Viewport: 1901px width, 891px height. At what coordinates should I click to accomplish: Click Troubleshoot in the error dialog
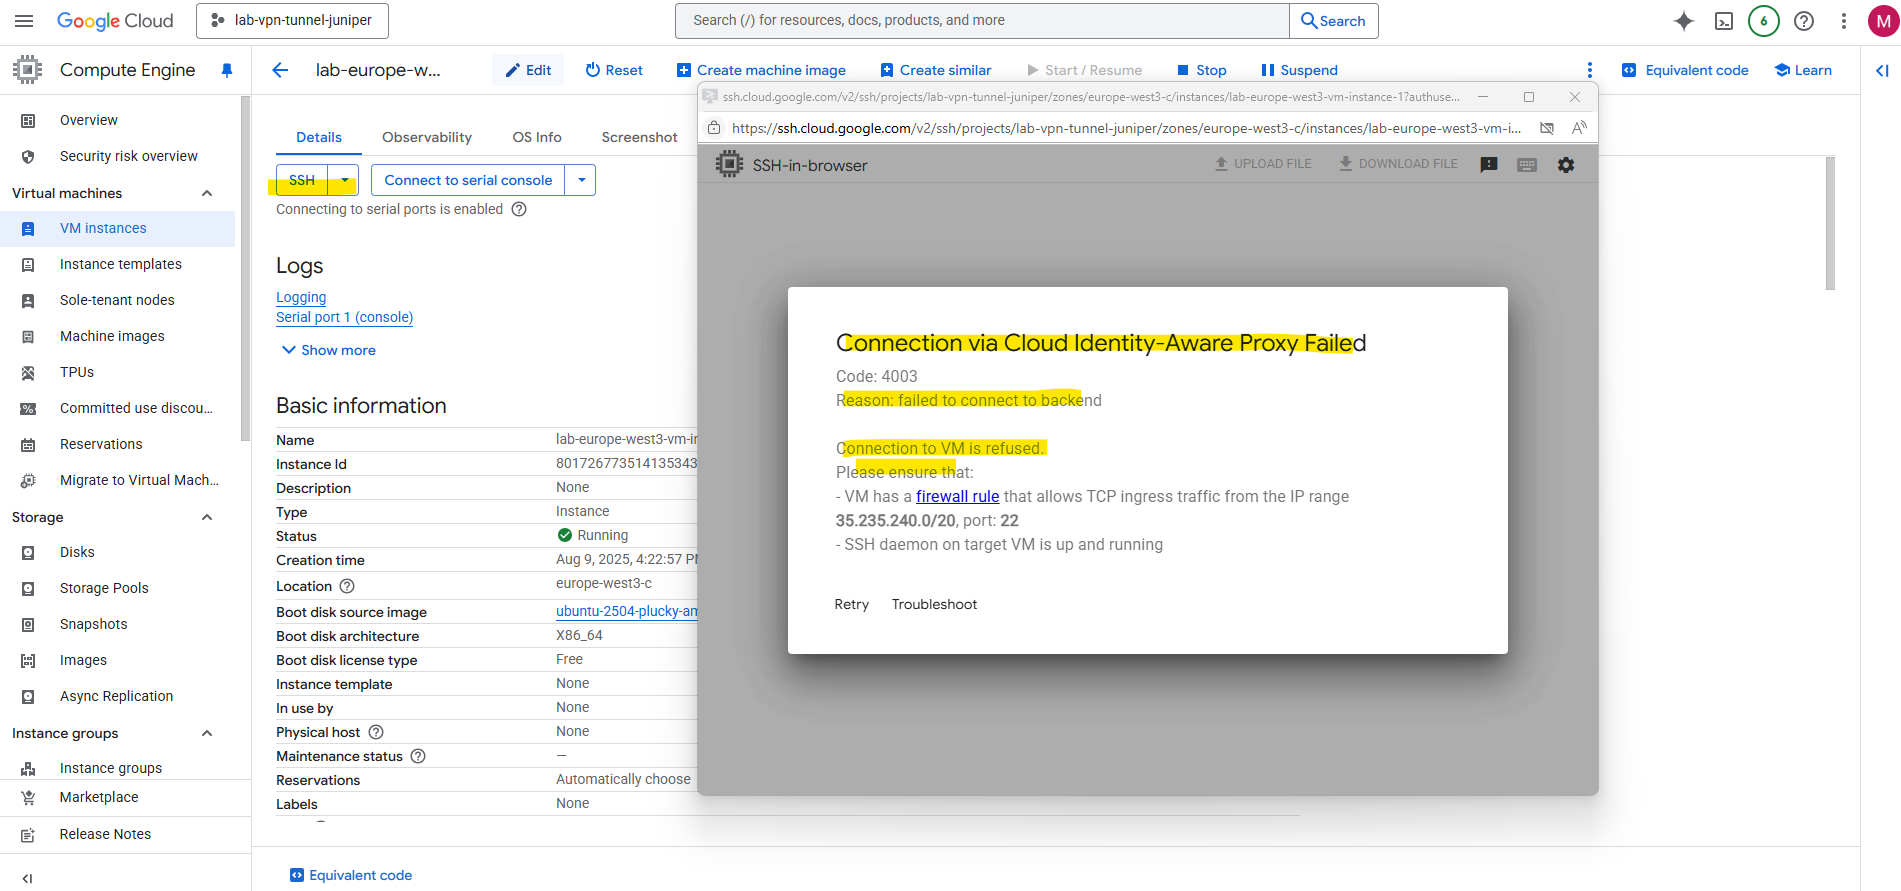coord(935,604)
